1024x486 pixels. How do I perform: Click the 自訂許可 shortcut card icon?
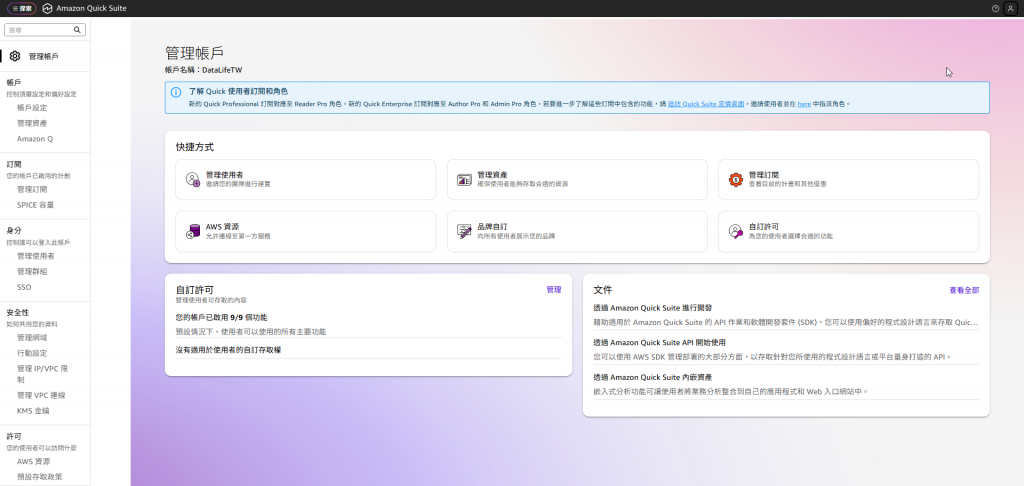click(x=736, y=231)
